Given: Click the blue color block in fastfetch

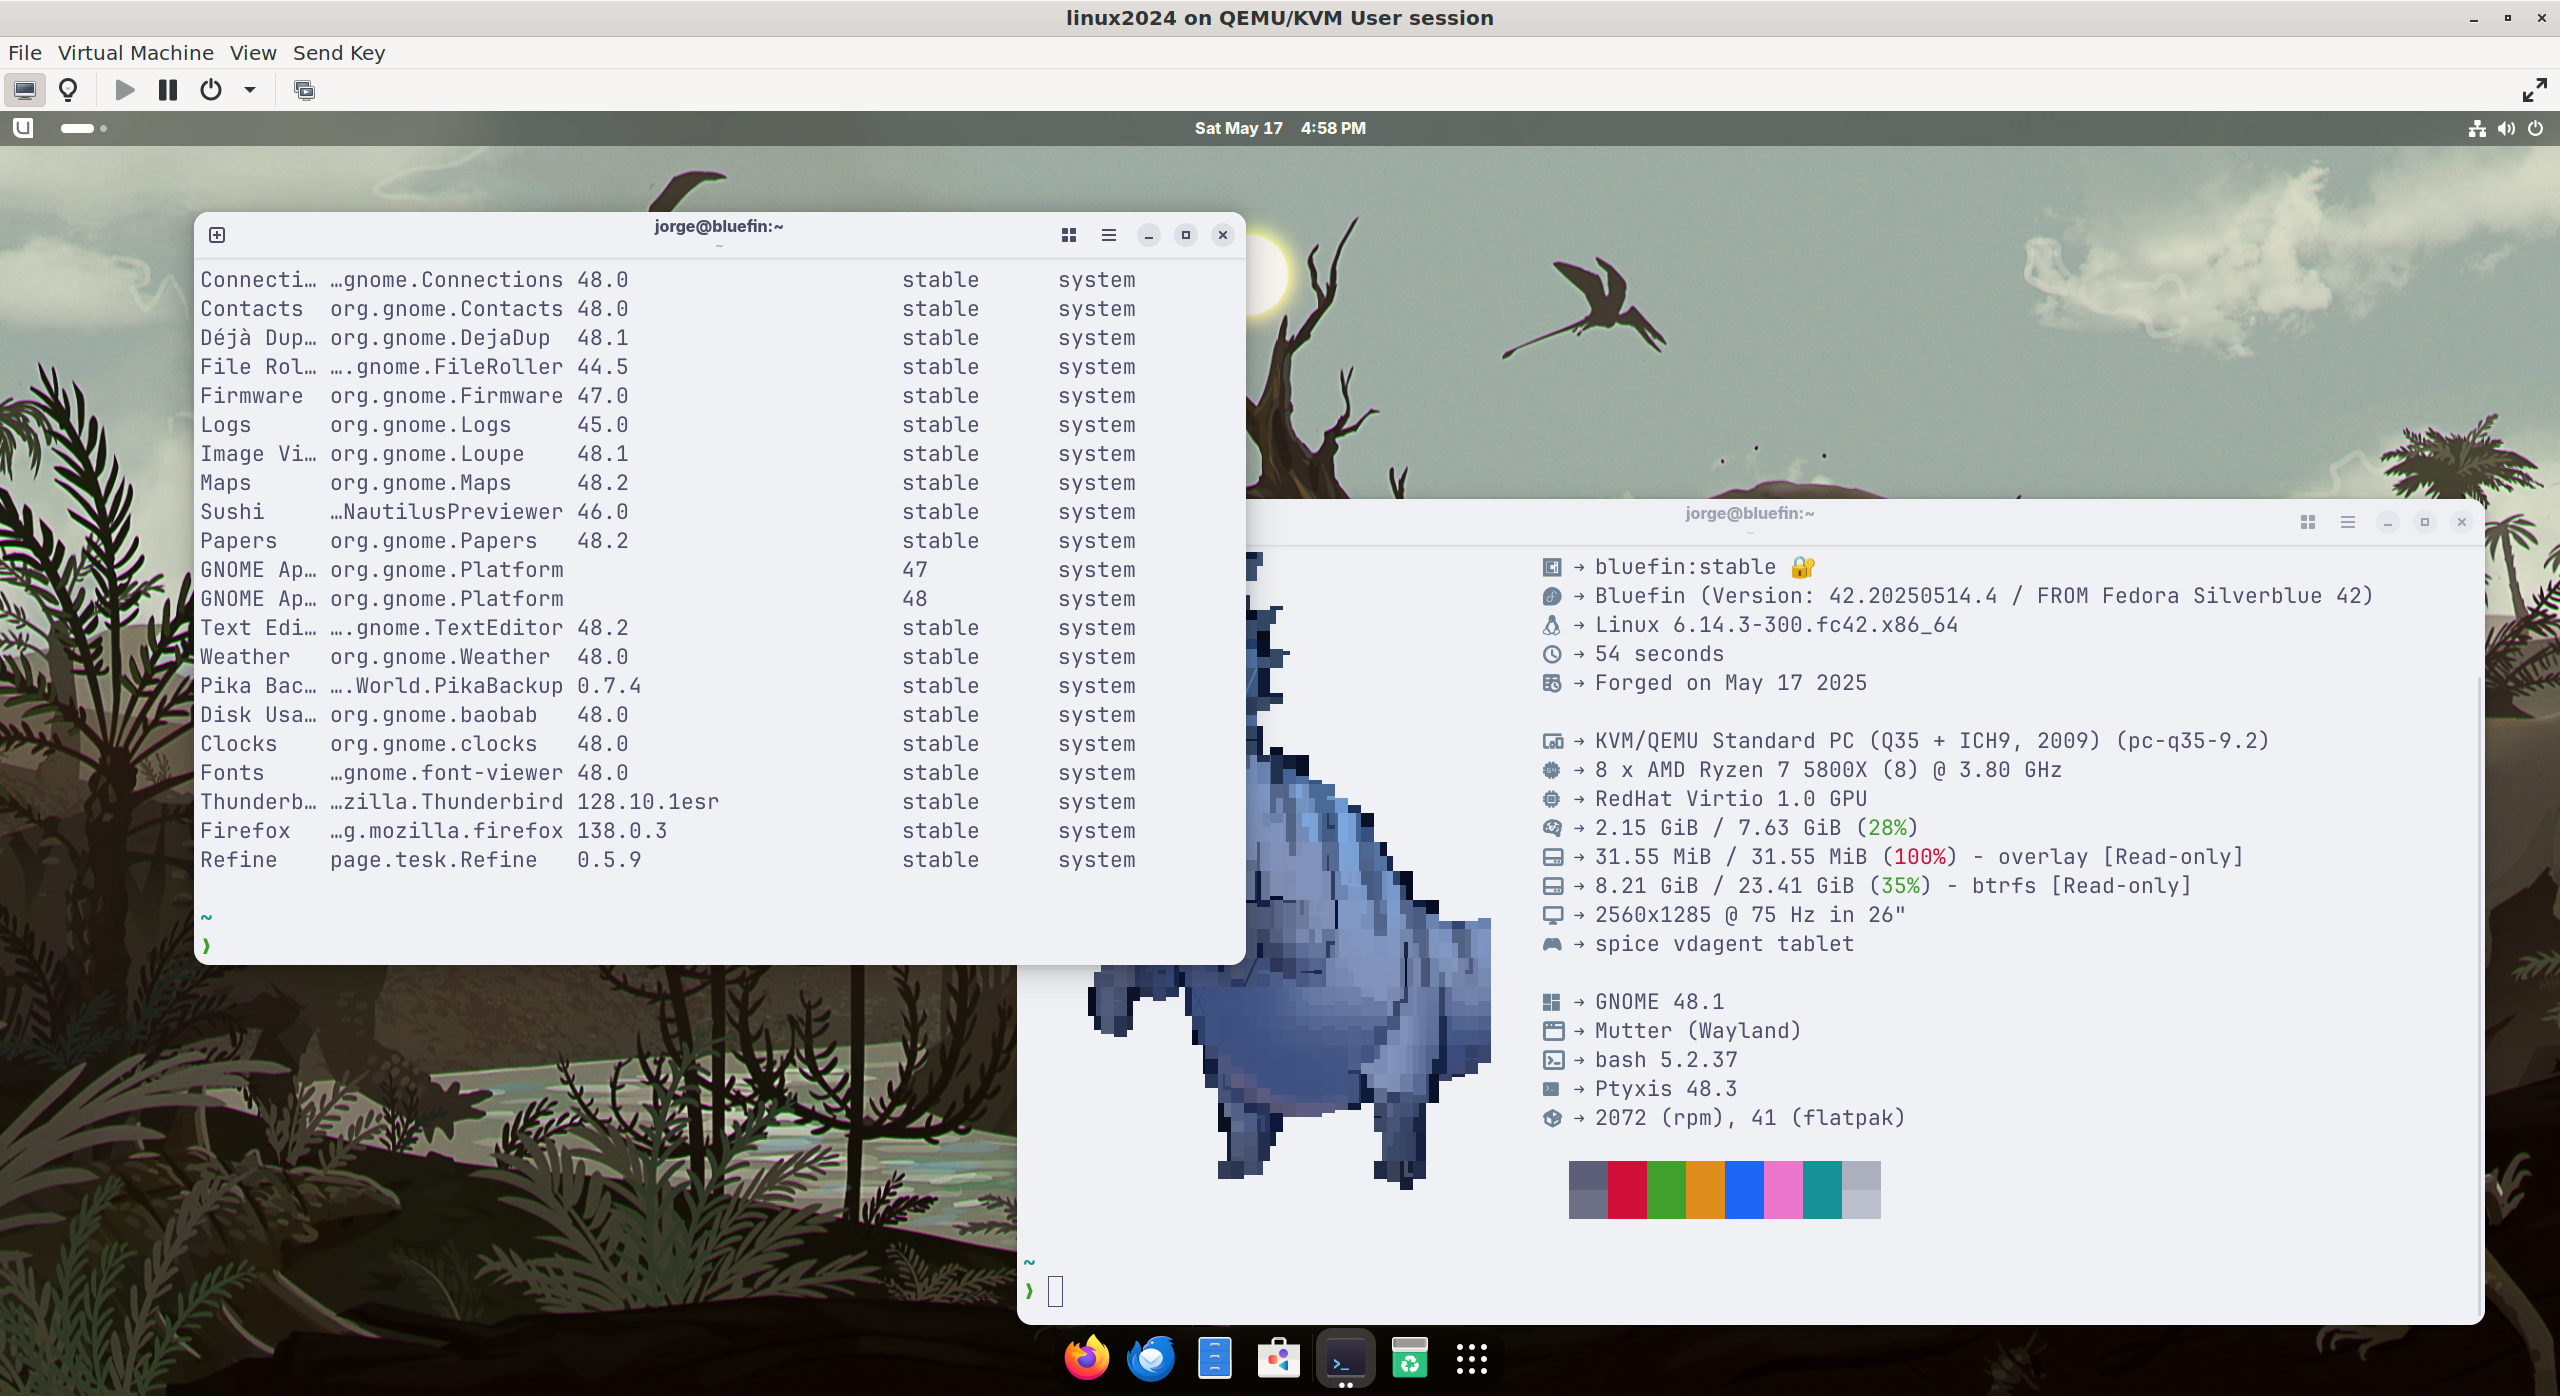Looking at the screenshot, I should pyautogui.click(x=1744, y=1190).
